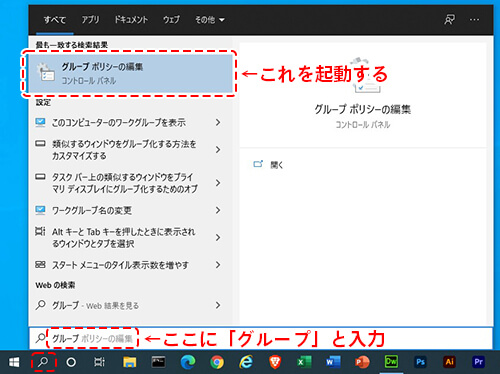Expand このコンピューターのワークグループを表示 chevron
500x374 pixels.
(218, 123)
